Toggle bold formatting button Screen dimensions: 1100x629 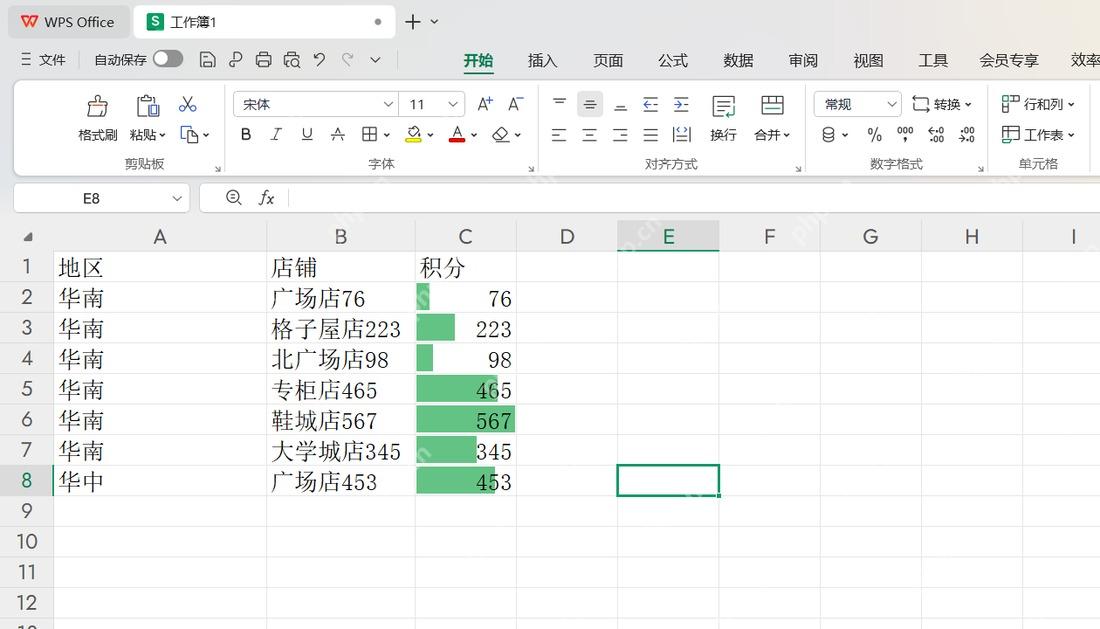pyautogui.click(x=246, y=135)
